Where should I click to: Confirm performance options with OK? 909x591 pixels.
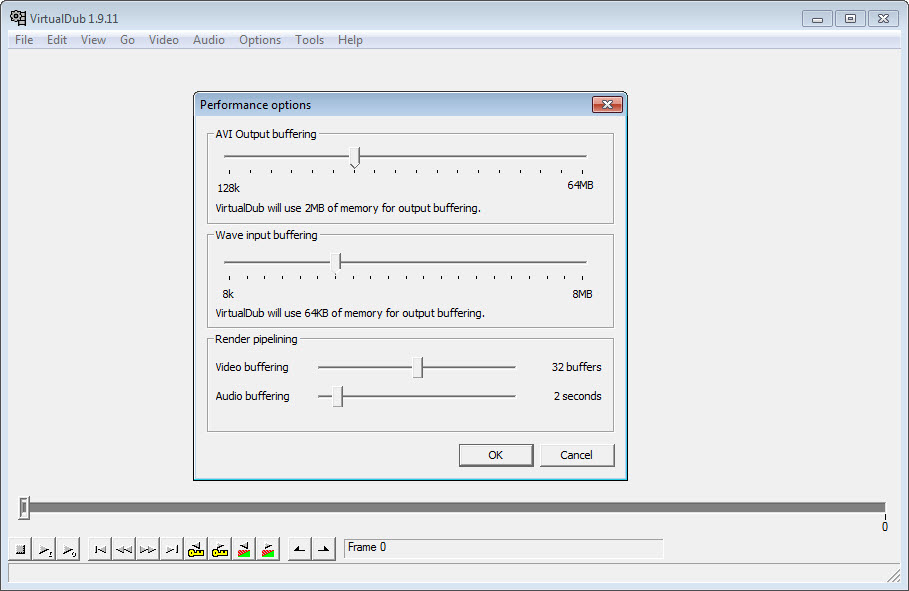click(x=496, y=455)
